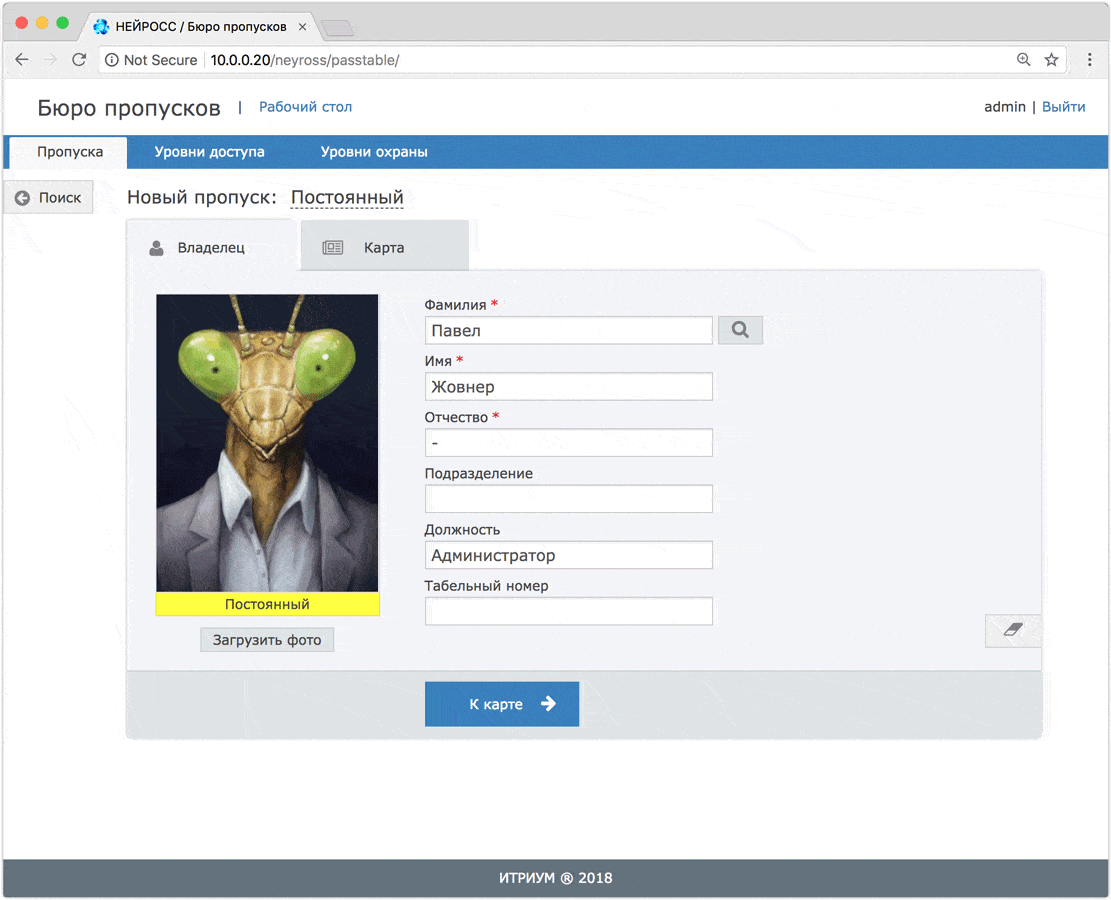The height and width of the screenshot is (900, 1111).
Task: Open the Постоянный pass type dropdown
Action: [347, 198]
